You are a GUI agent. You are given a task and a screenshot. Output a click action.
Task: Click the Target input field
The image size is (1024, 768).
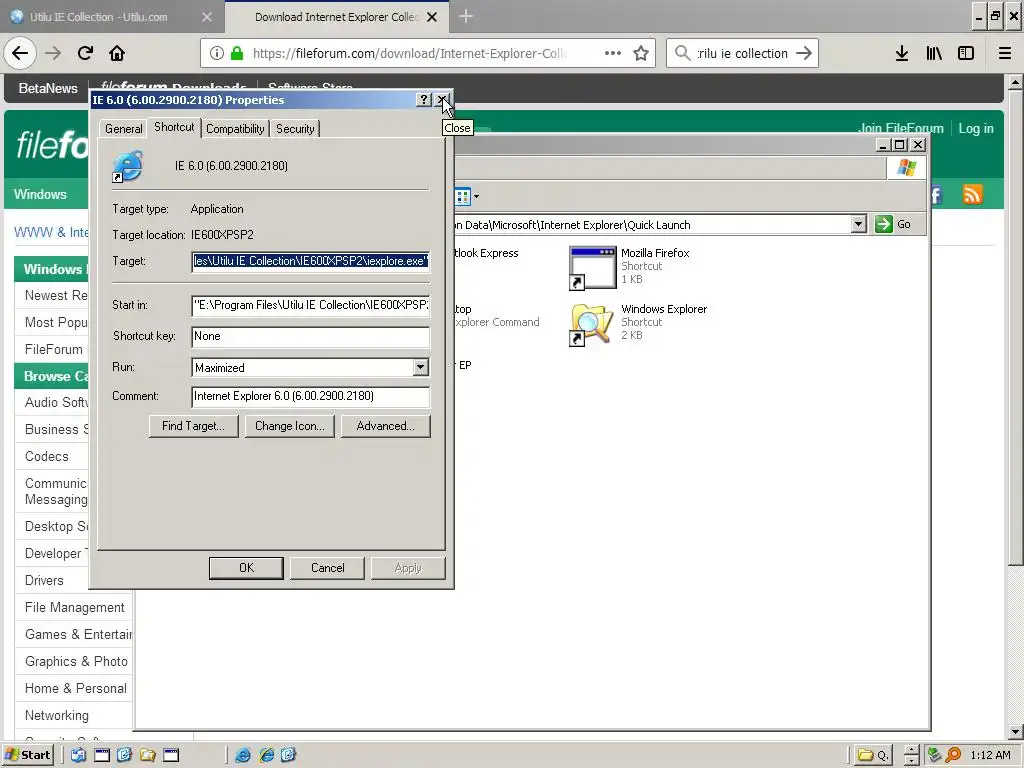pos(311,261)
